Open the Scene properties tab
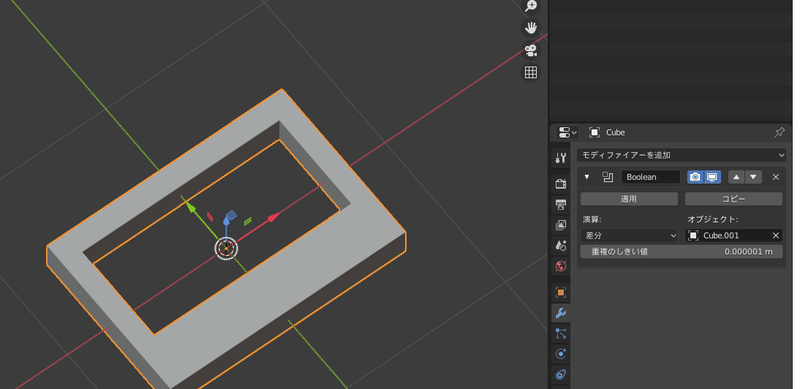 561,246
